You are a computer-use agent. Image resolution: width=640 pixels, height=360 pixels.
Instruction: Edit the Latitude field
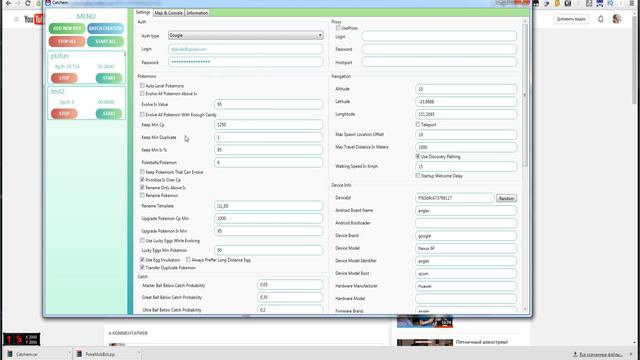[x=466, y=102]
